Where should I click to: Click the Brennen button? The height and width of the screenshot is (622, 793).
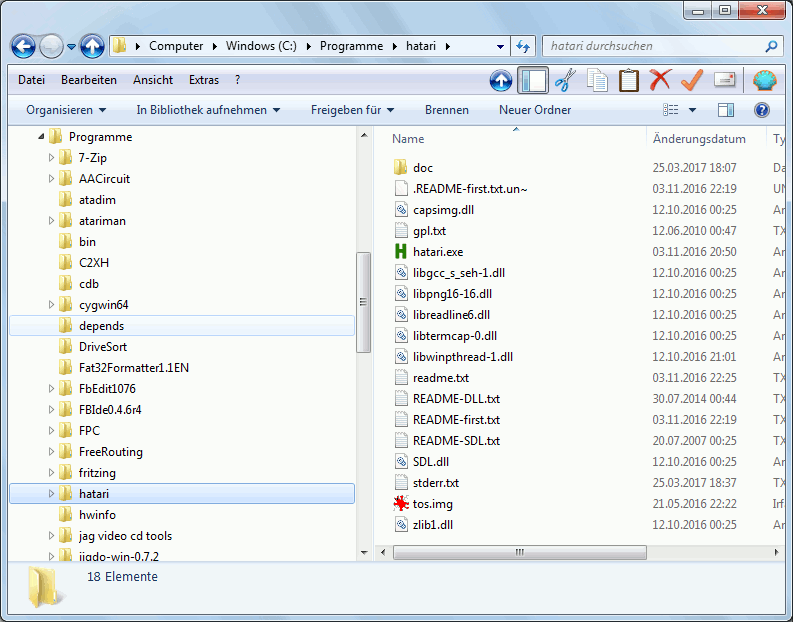pos(447,110)
